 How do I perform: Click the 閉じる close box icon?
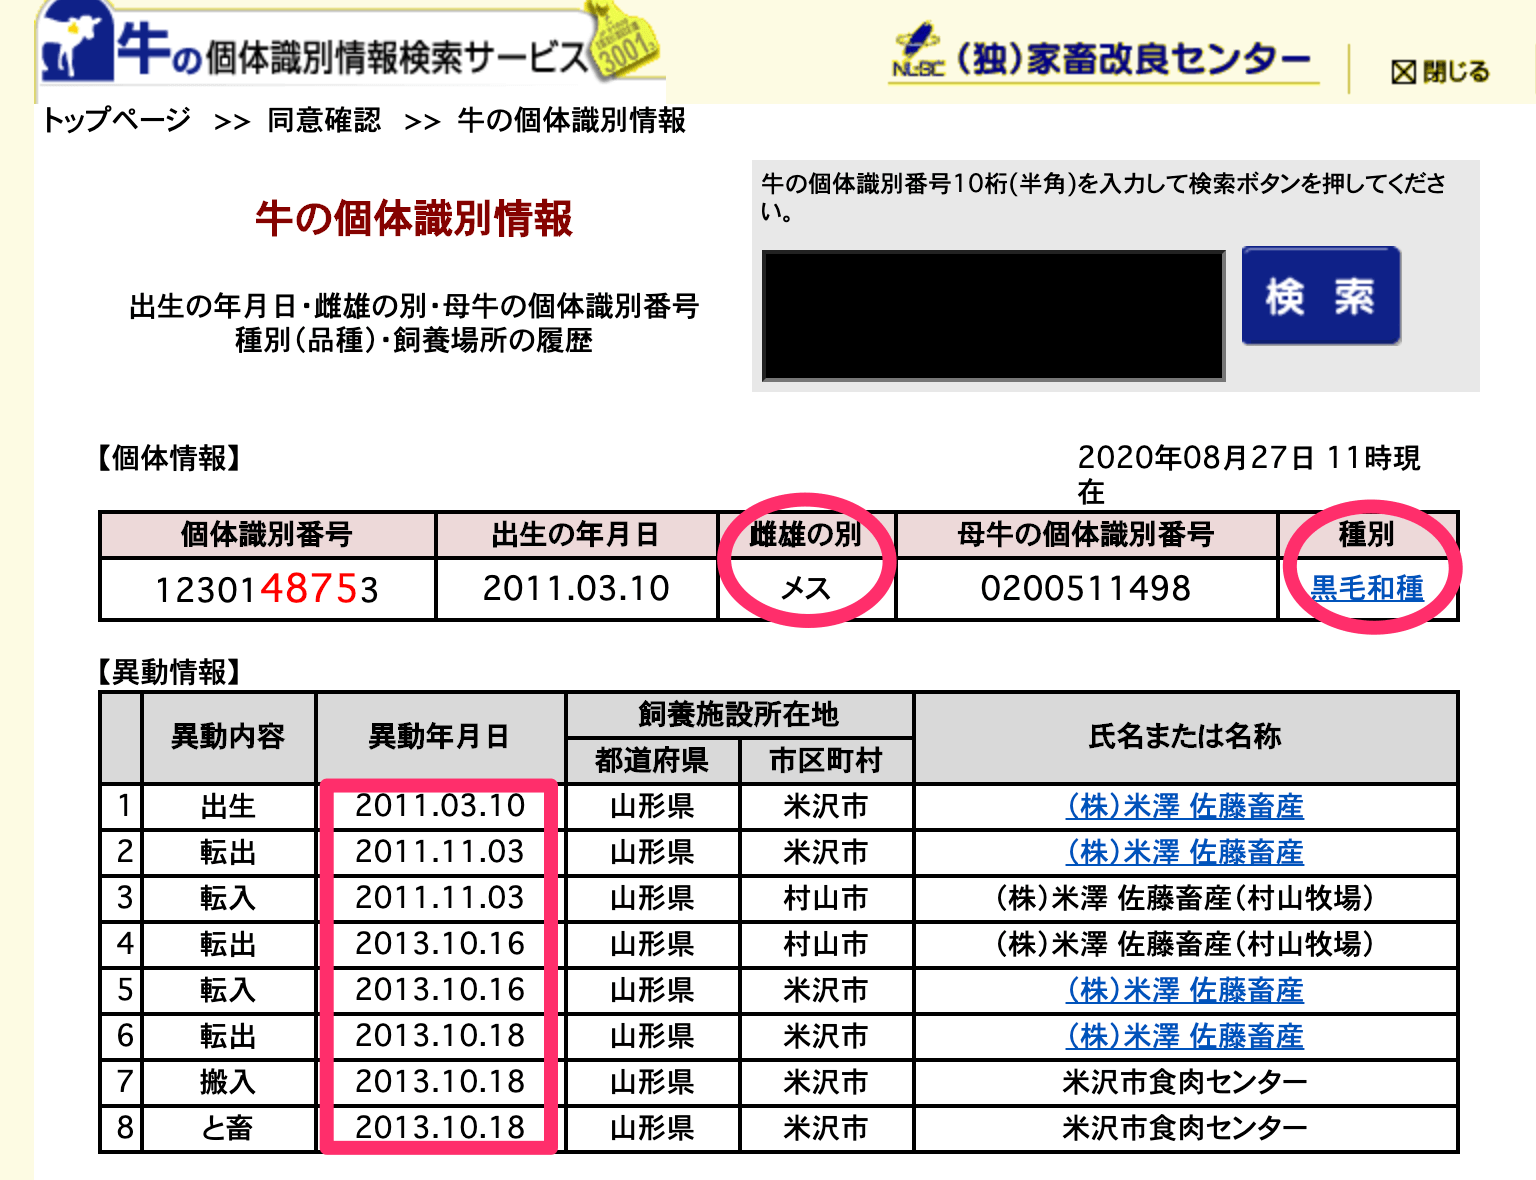tap(1404, 72)
